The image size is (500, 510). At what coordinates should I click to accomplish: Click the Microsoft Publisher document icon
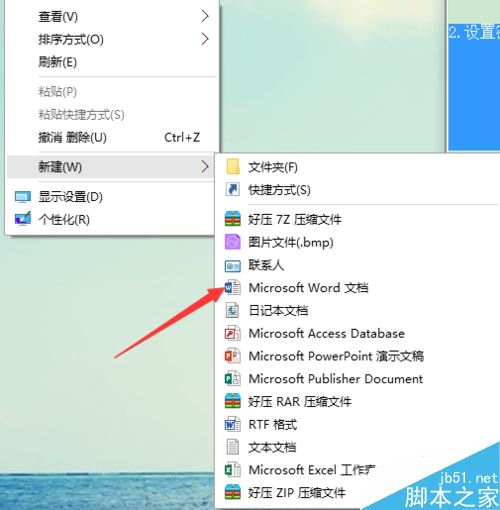(233, 379)
